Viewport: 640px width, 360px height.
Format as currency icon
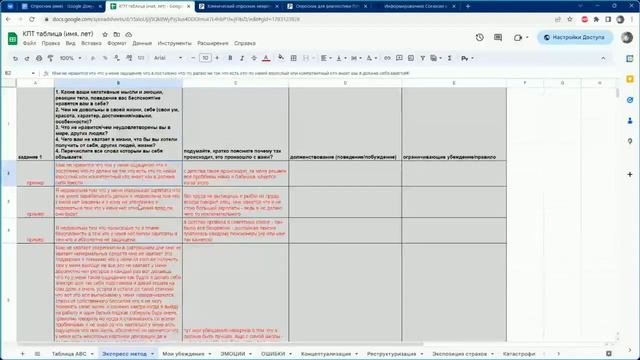click(93, 58)
